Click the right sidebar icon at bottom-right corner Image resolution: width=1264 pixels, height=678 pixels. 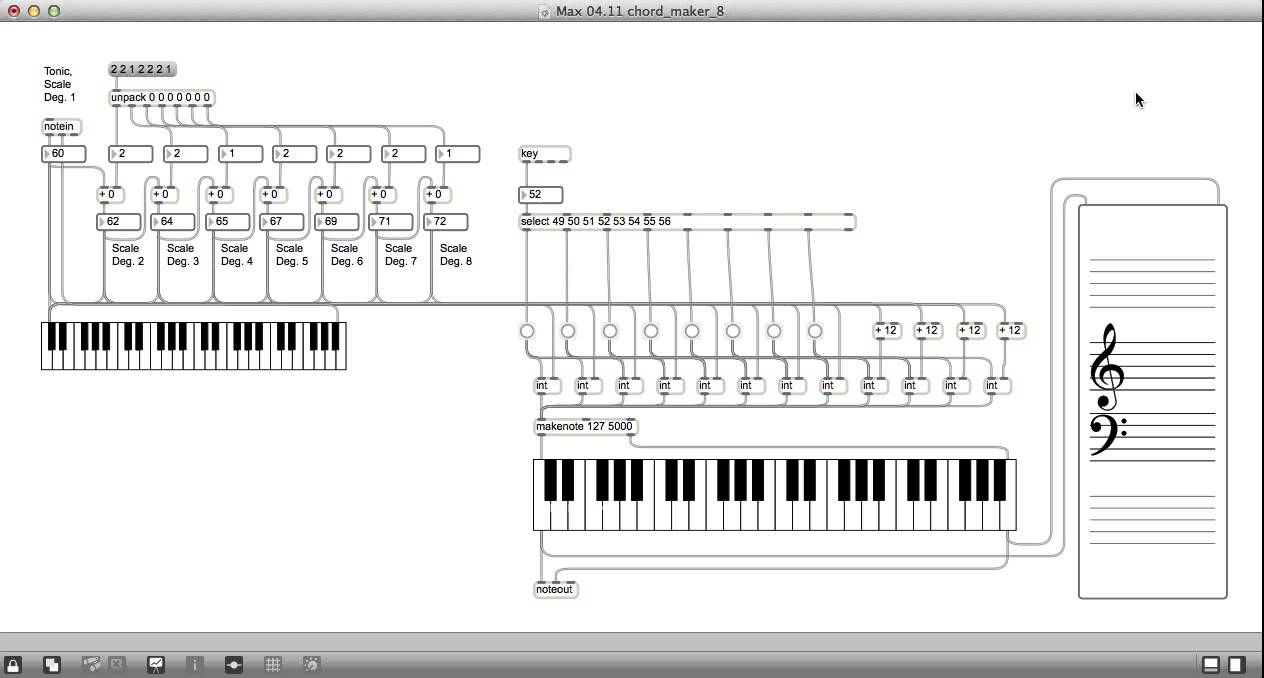pyautogui.click(x=1236, y=664)
